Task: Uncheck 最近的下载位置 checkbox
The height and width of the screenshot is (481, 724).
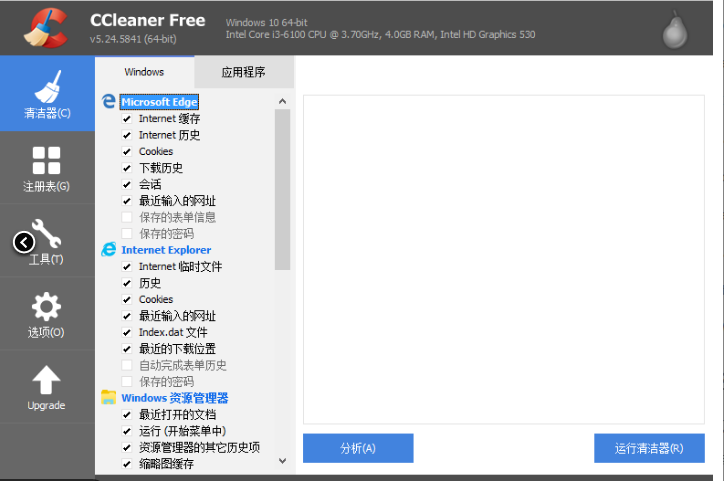Action: 127,349
